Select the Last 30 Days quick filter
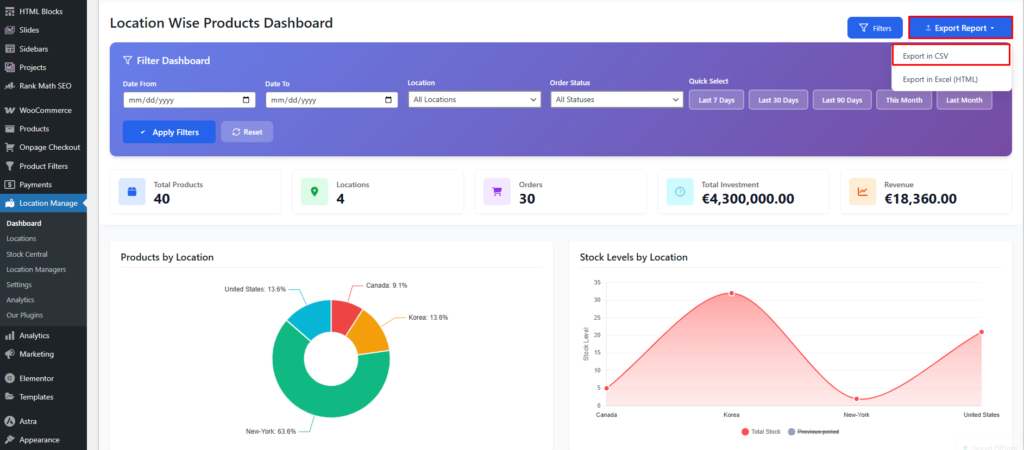 click(x=778, y=100)
